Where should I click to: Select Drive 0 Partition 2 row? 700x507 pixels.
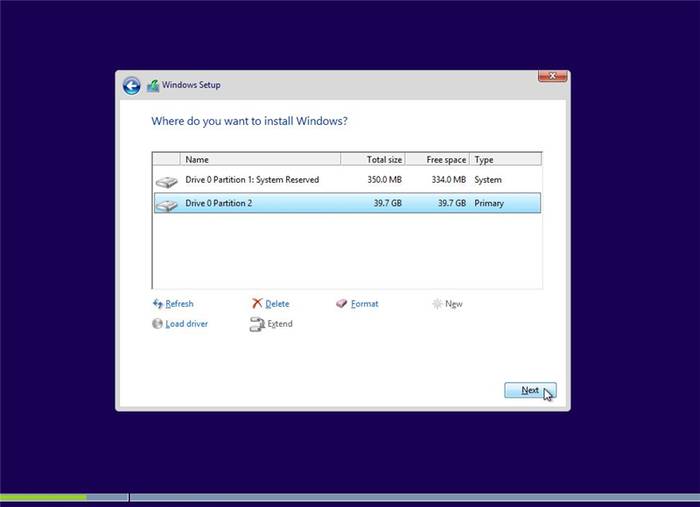pos(347,203)
